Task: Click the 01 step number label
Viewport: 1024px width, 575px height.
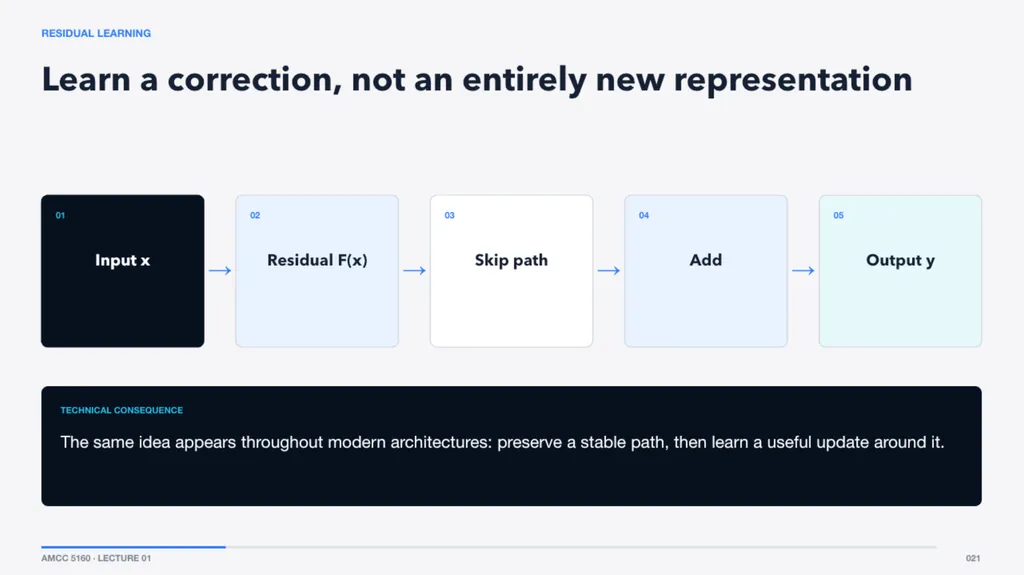Action: coord(60,216)
